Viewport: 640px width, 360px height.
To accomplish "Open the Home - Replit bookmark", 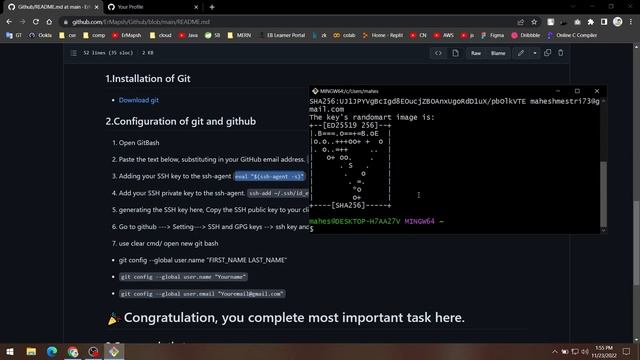I will [x=382, y=36].
